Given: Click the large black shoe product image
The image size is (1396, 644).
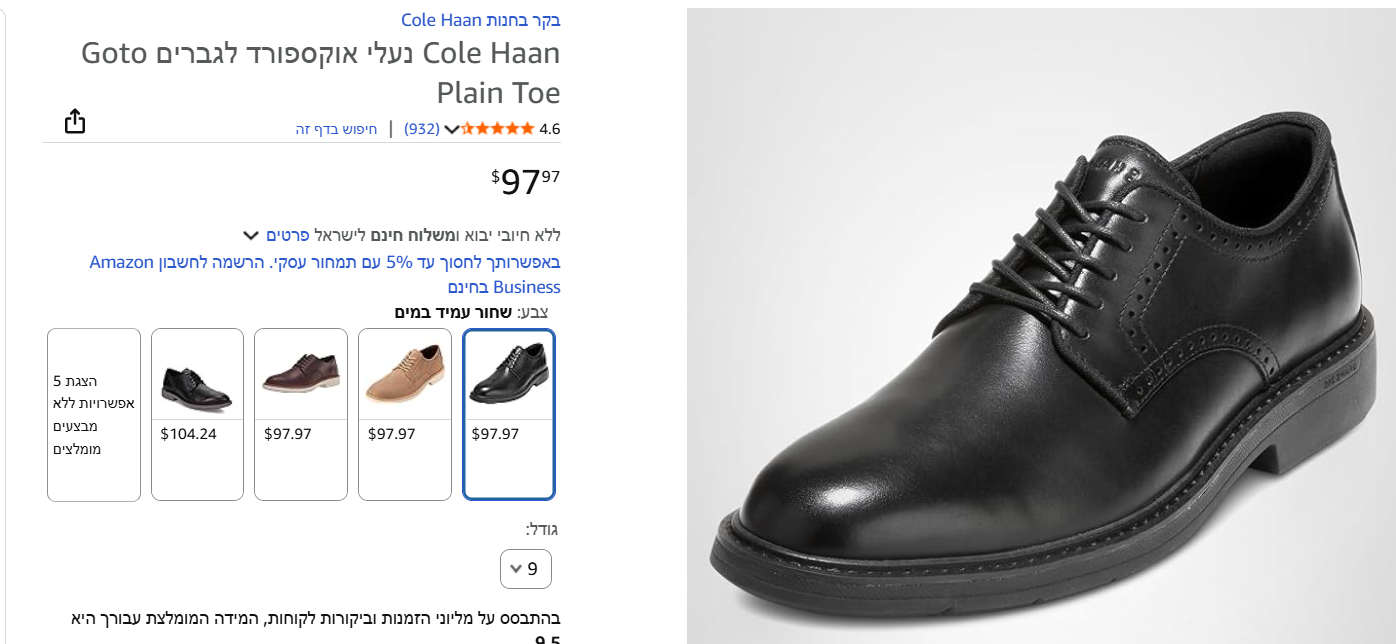Looking at the screenshot, I should [1040, 330].
